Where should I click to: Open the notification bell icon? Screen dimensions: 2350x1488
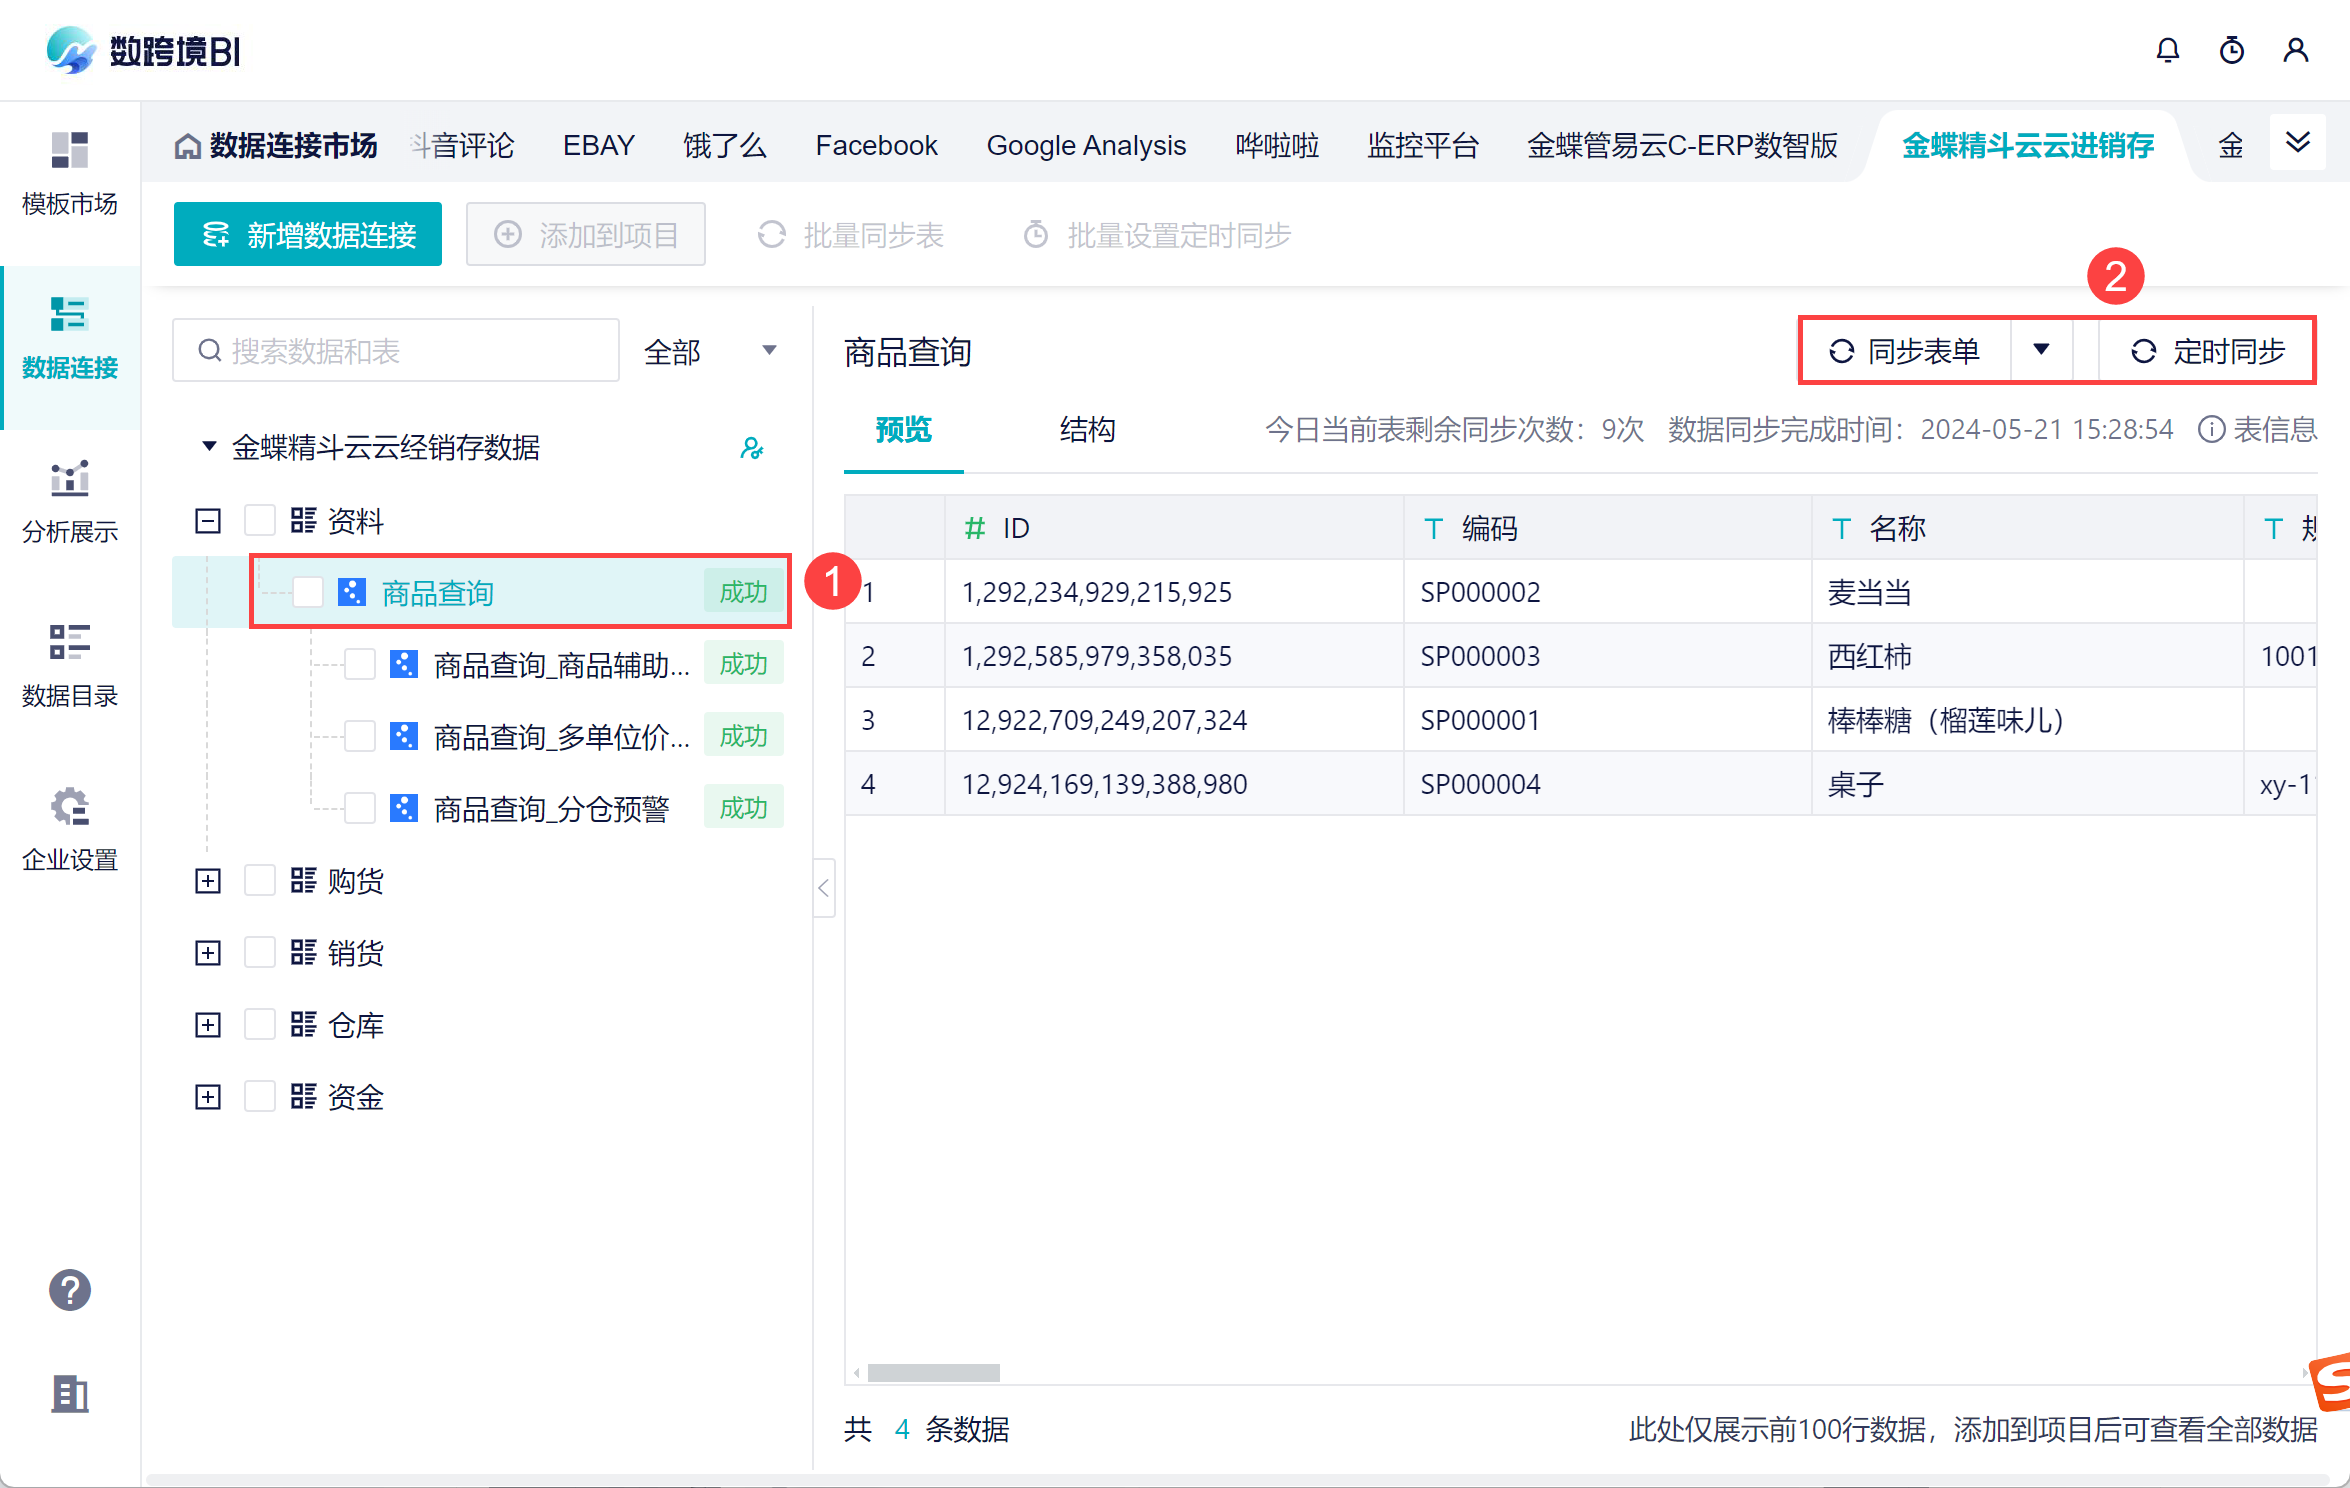point(2167,50)
